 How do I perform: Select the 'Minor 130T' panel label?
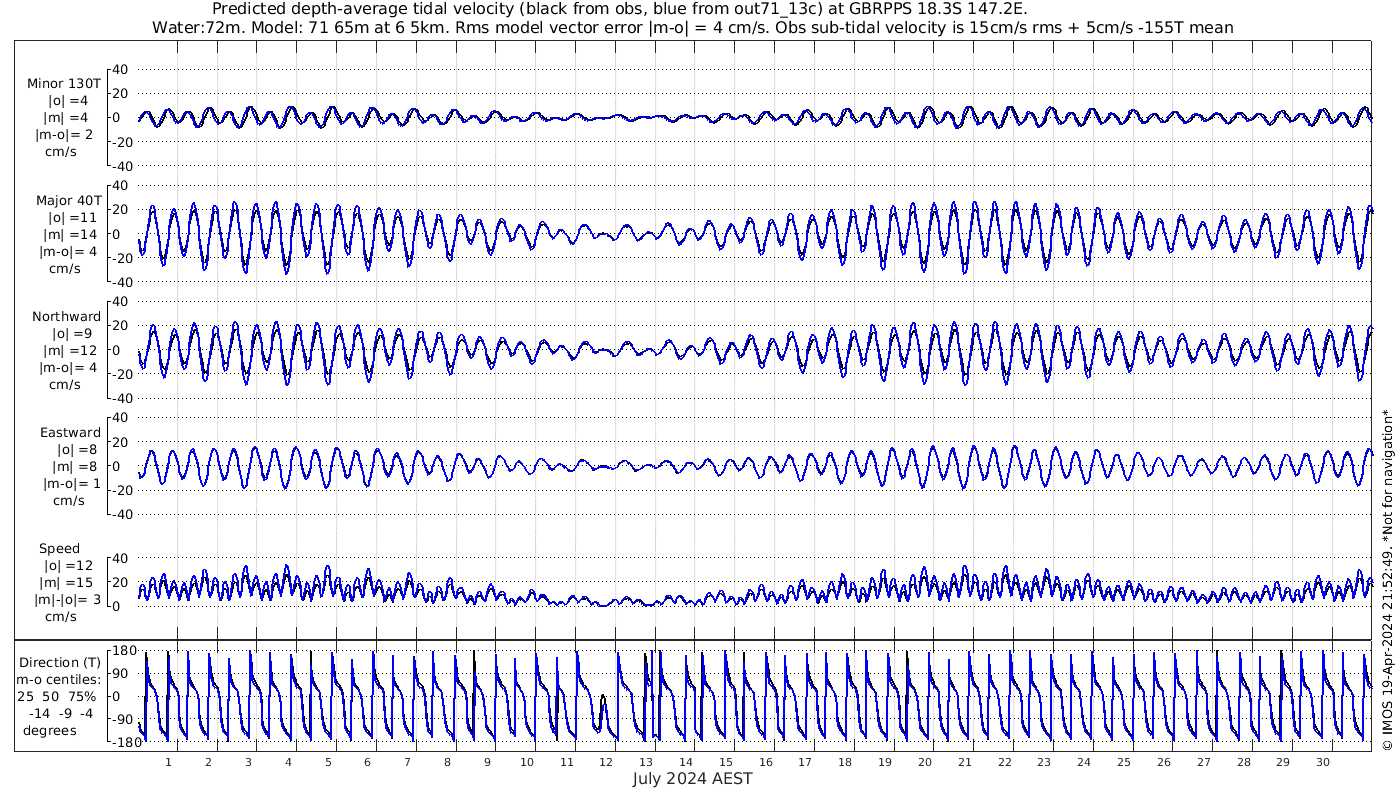[65, 83]
